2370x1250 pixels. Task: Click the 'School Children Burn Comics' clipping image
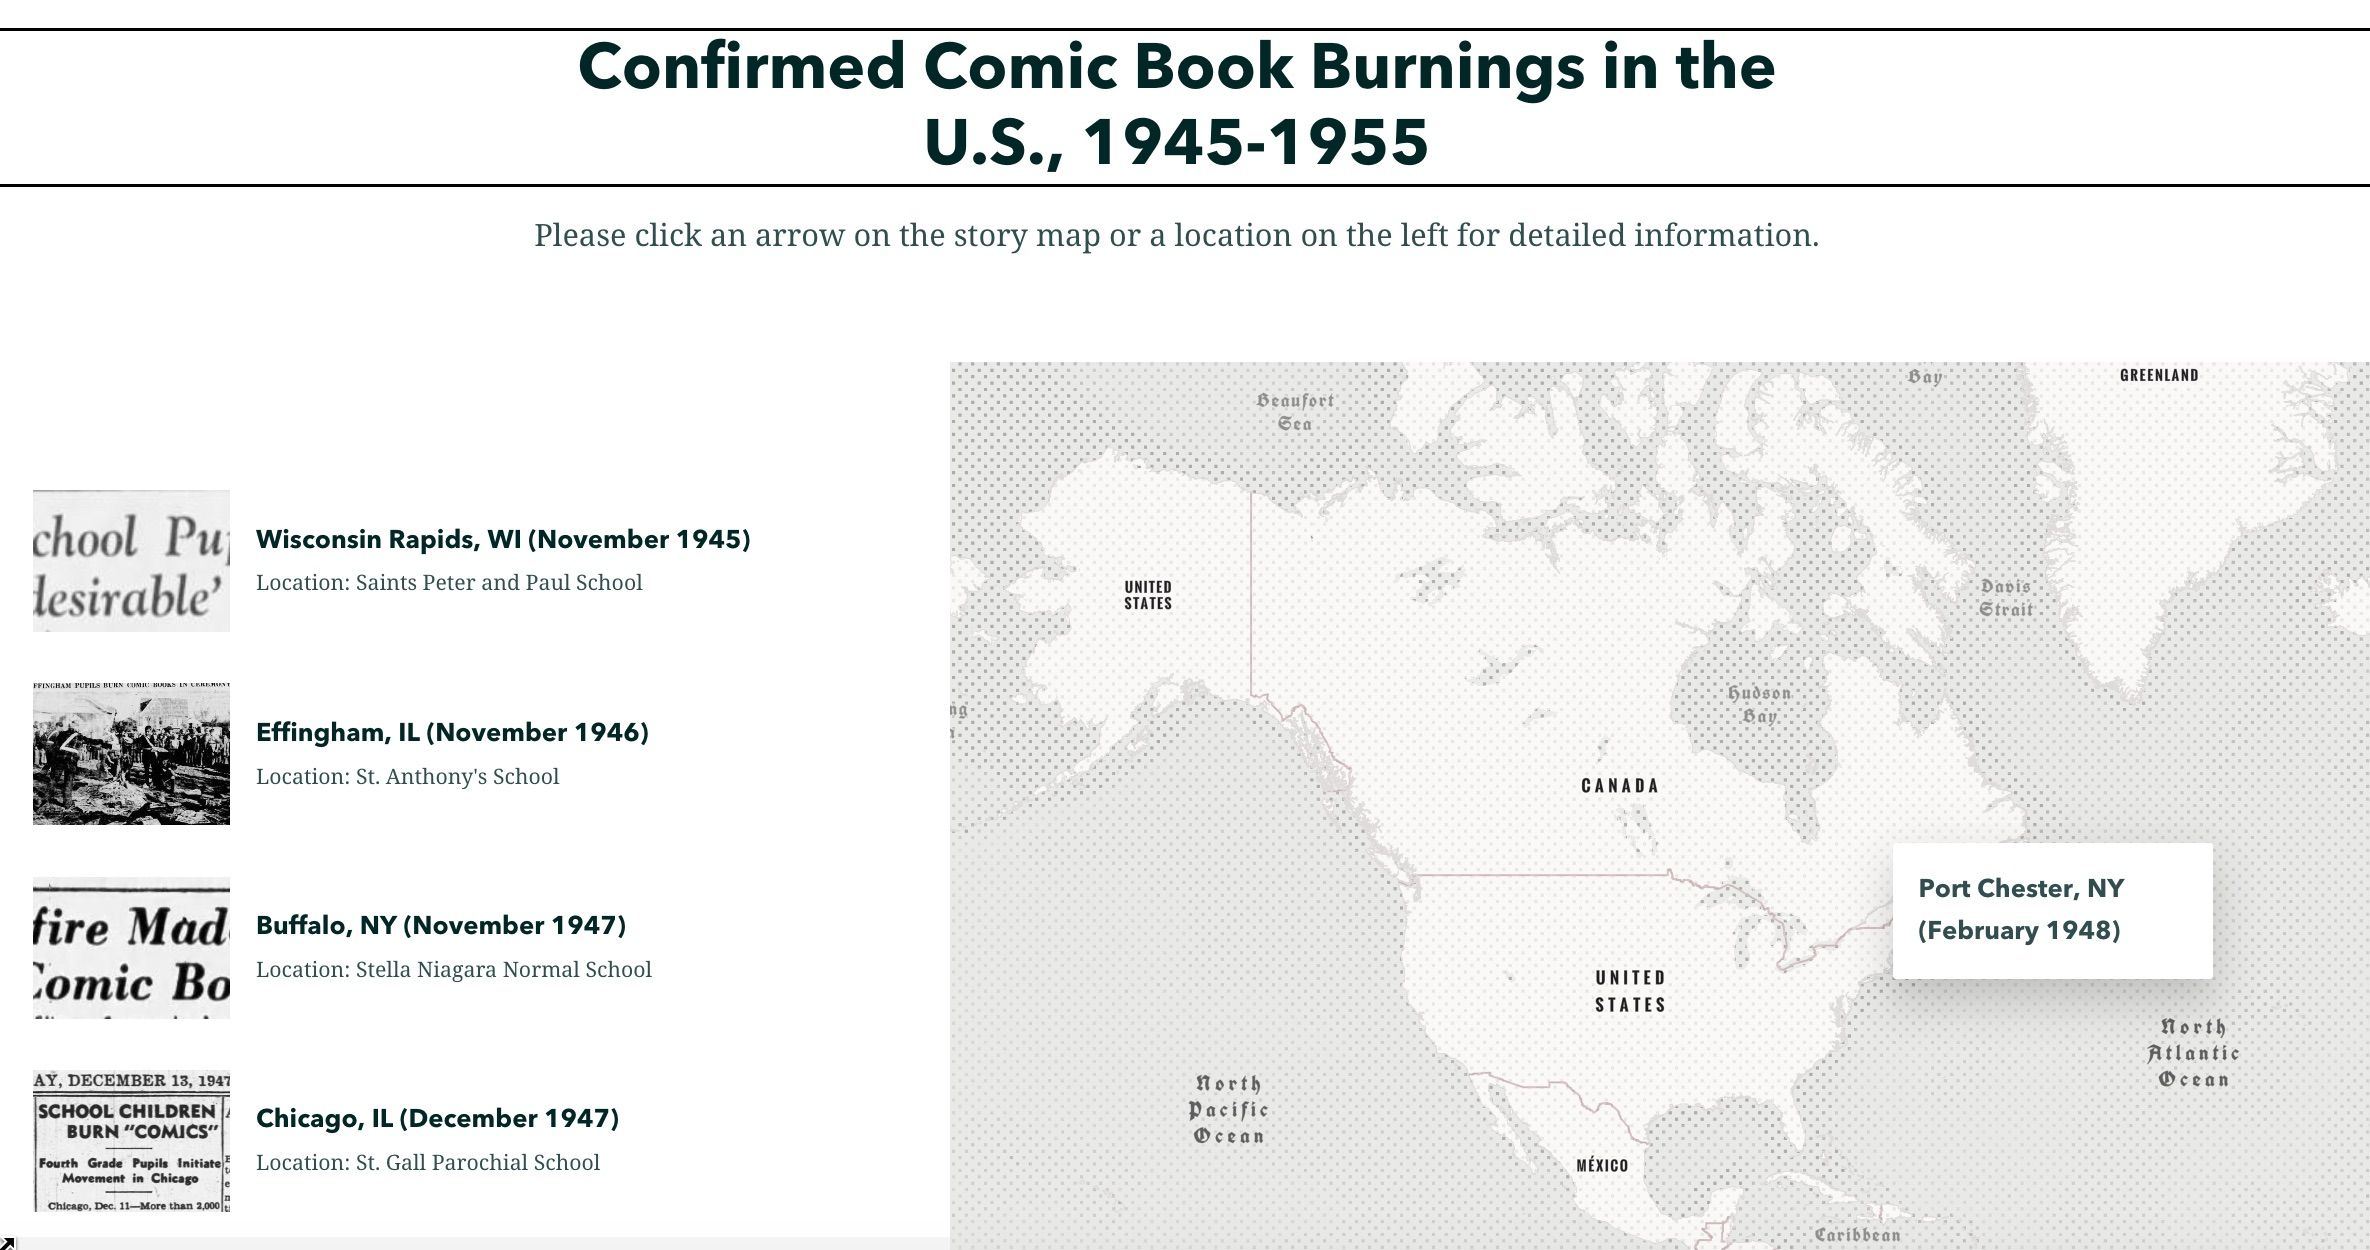click(131, 1140)
